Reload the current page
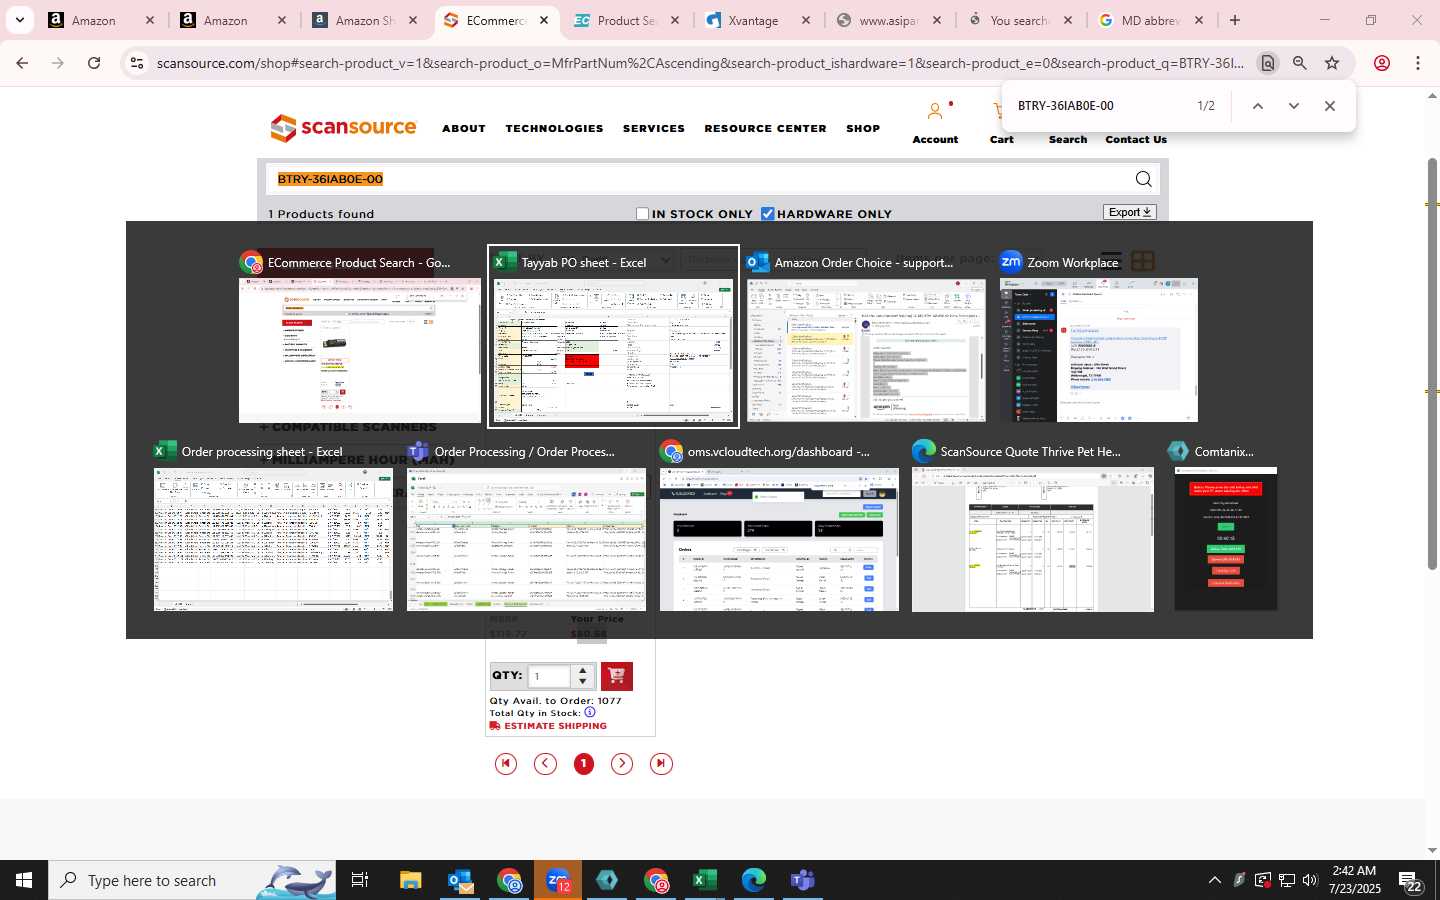Screen dimensions: 1440x900 (x=94, y=63)
